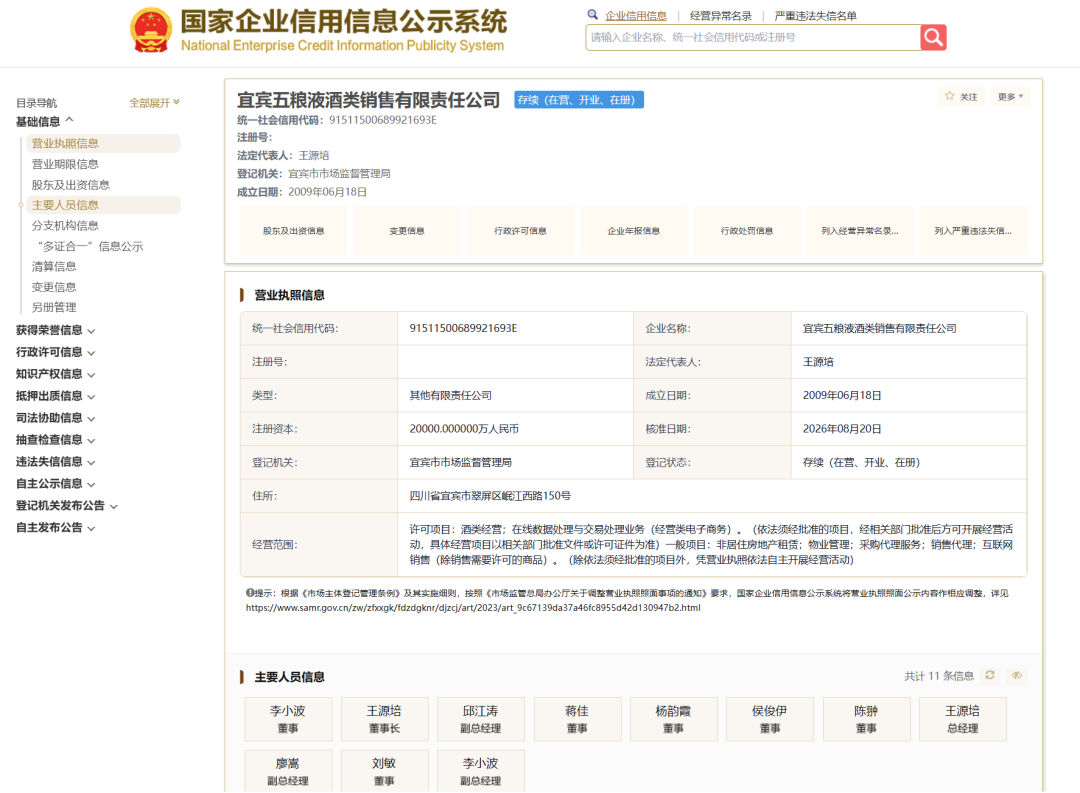Viewport: 1080px width, 793px height.
Task: Click the 列入经营异常名录 shortcut button
Action: pyautogui.click(x=860, y=231)
